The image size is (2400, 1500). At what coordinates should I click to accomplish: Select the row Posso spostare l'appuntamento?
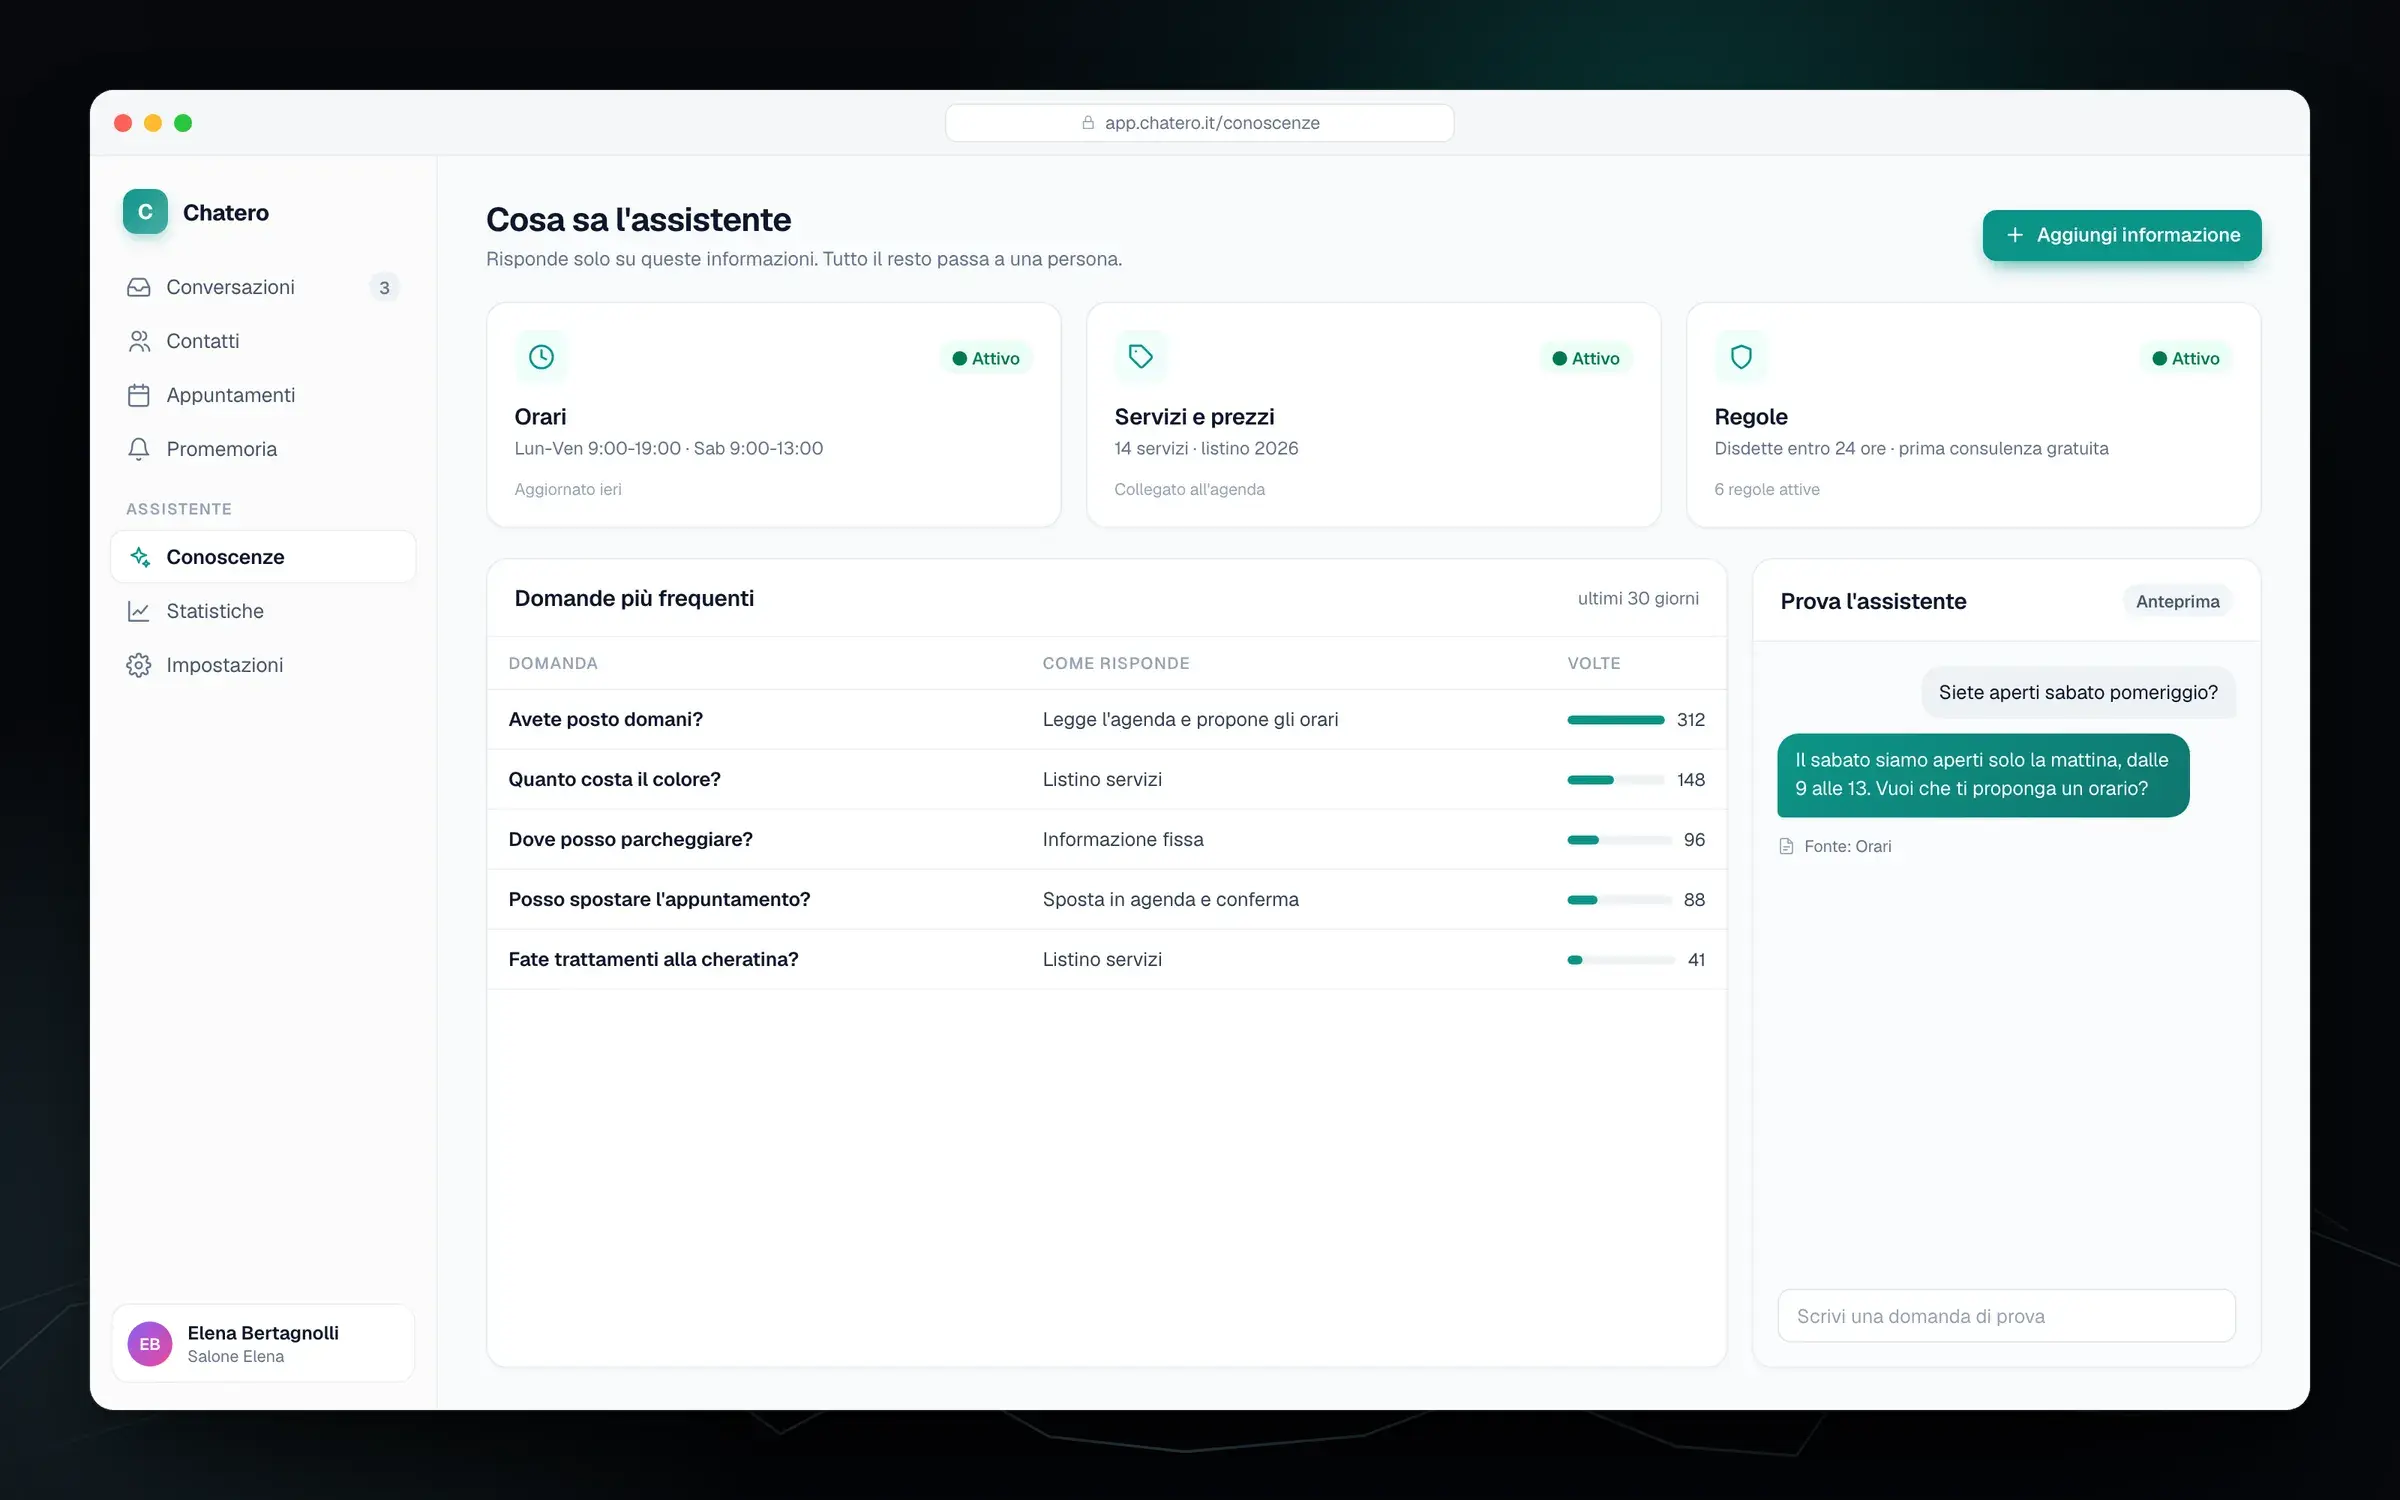(1106, 900)
